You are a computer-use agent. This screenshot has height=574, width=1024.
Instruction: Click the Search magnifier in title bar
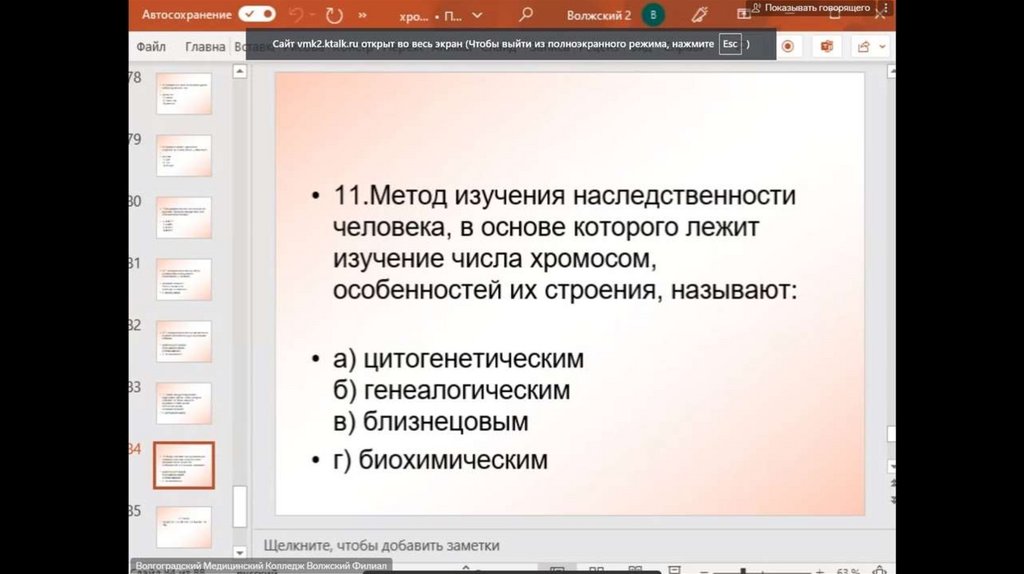[526, 16]
